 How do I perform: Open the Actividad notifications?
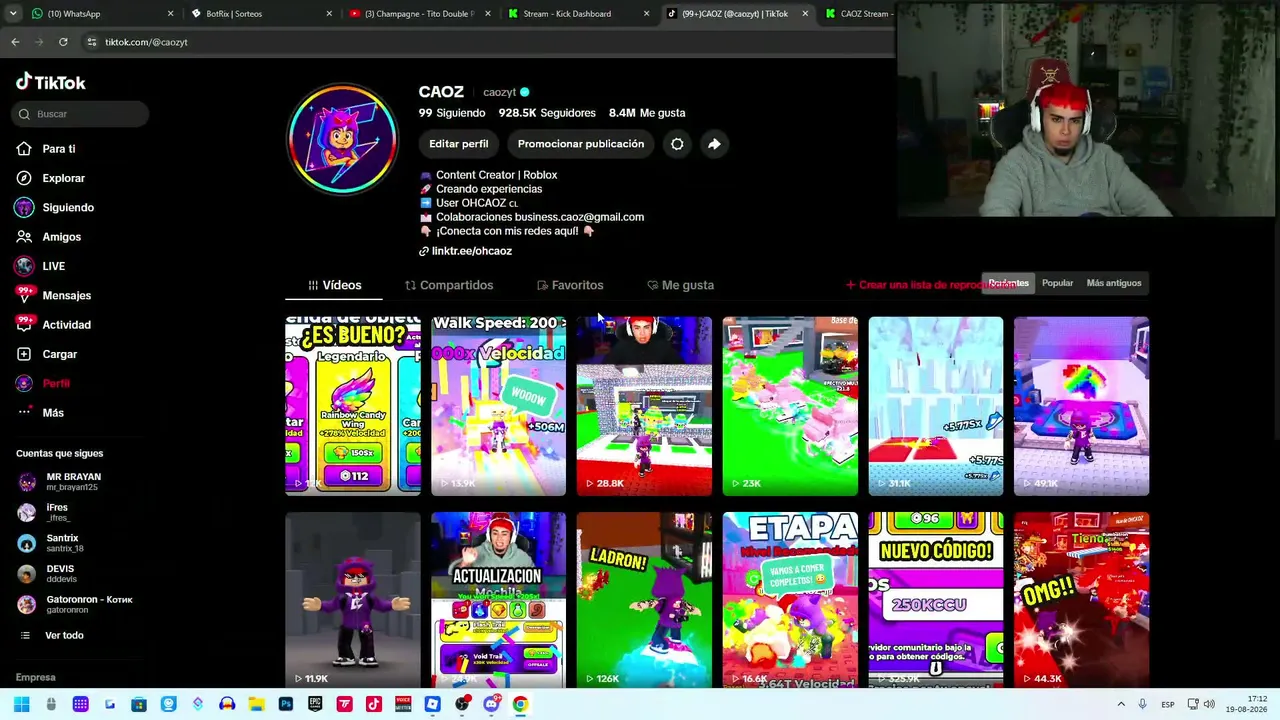pos(54,325)
